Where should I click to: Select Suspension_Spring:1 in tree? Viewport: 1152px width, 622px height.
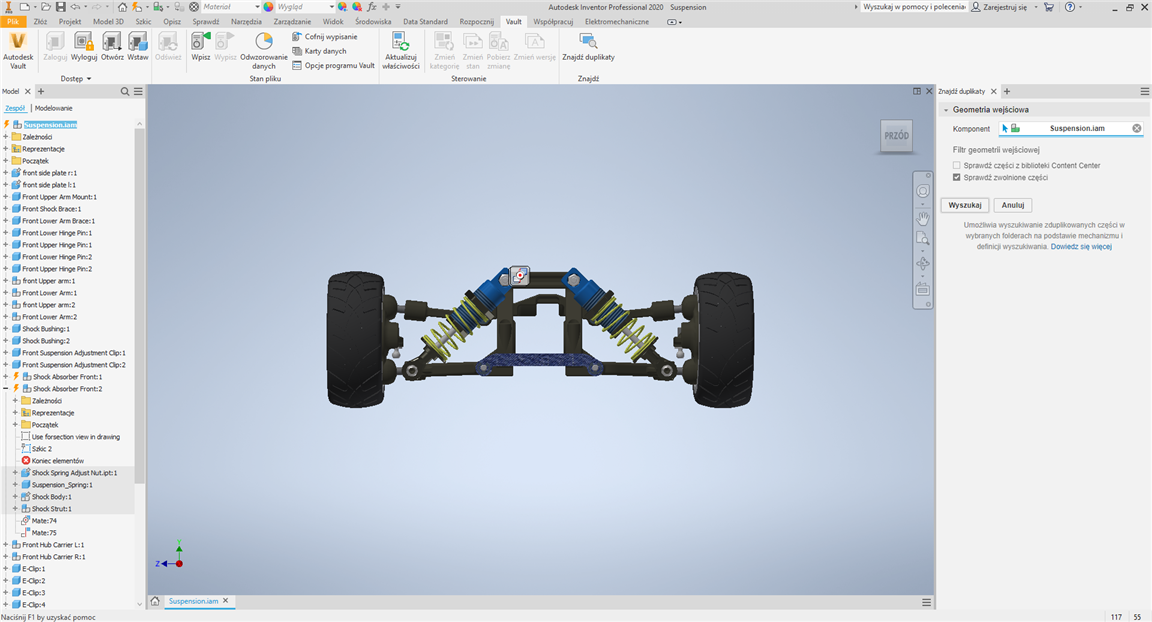tap(62, 485)
